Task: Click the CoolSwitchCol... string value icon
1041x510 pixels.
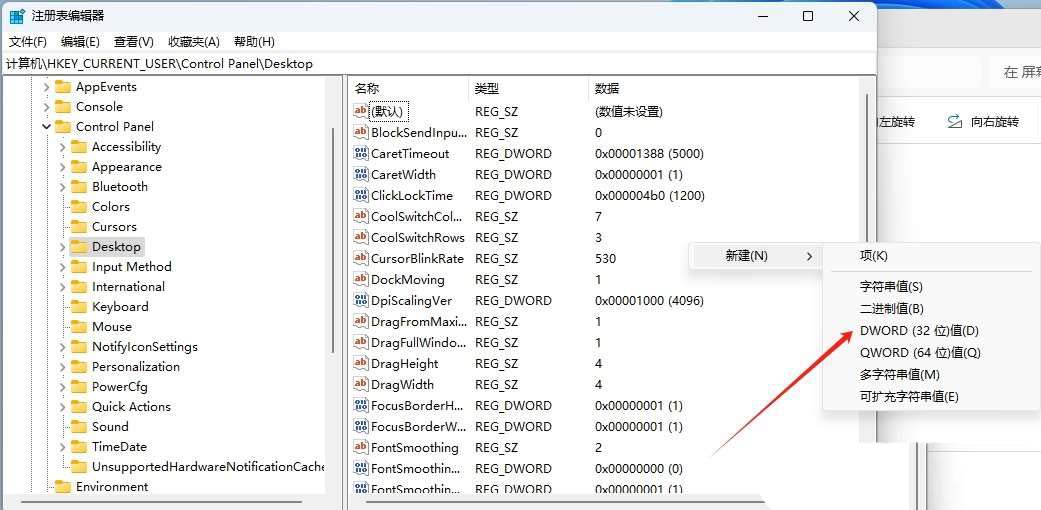Action: pos(360,216)
